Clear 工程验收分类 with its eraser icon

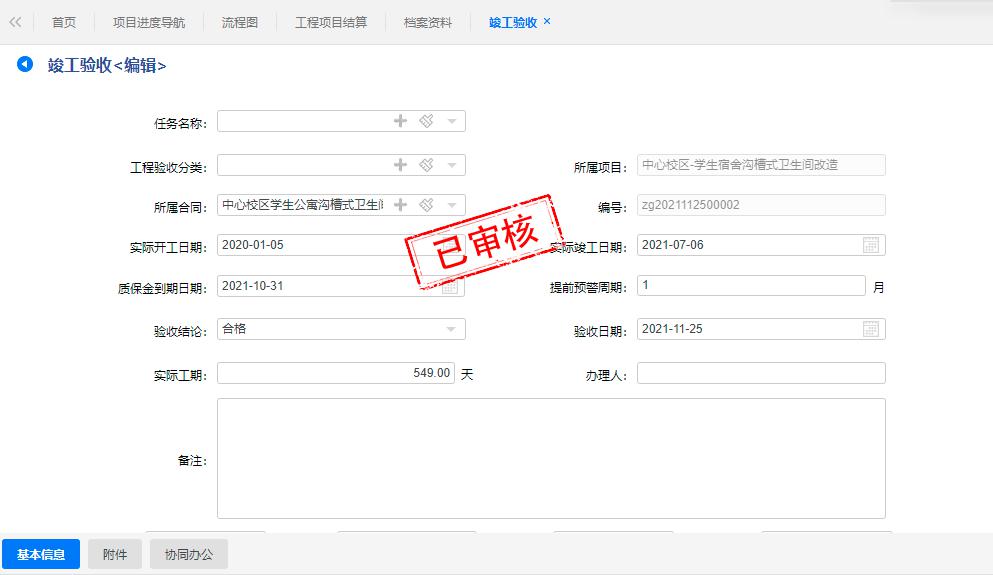[426, 165]
